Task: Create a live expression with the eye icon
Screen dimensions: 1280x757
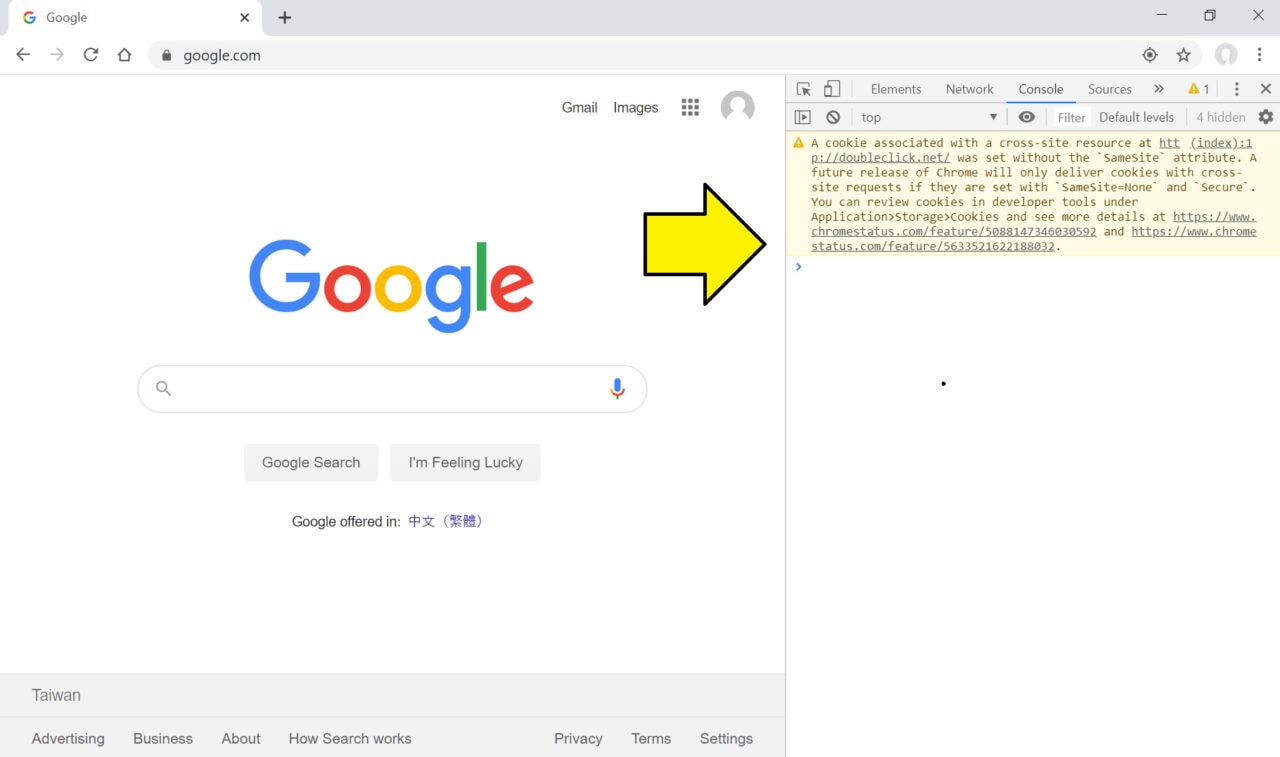Action: pyautogui.click(x=1027, y=117)
